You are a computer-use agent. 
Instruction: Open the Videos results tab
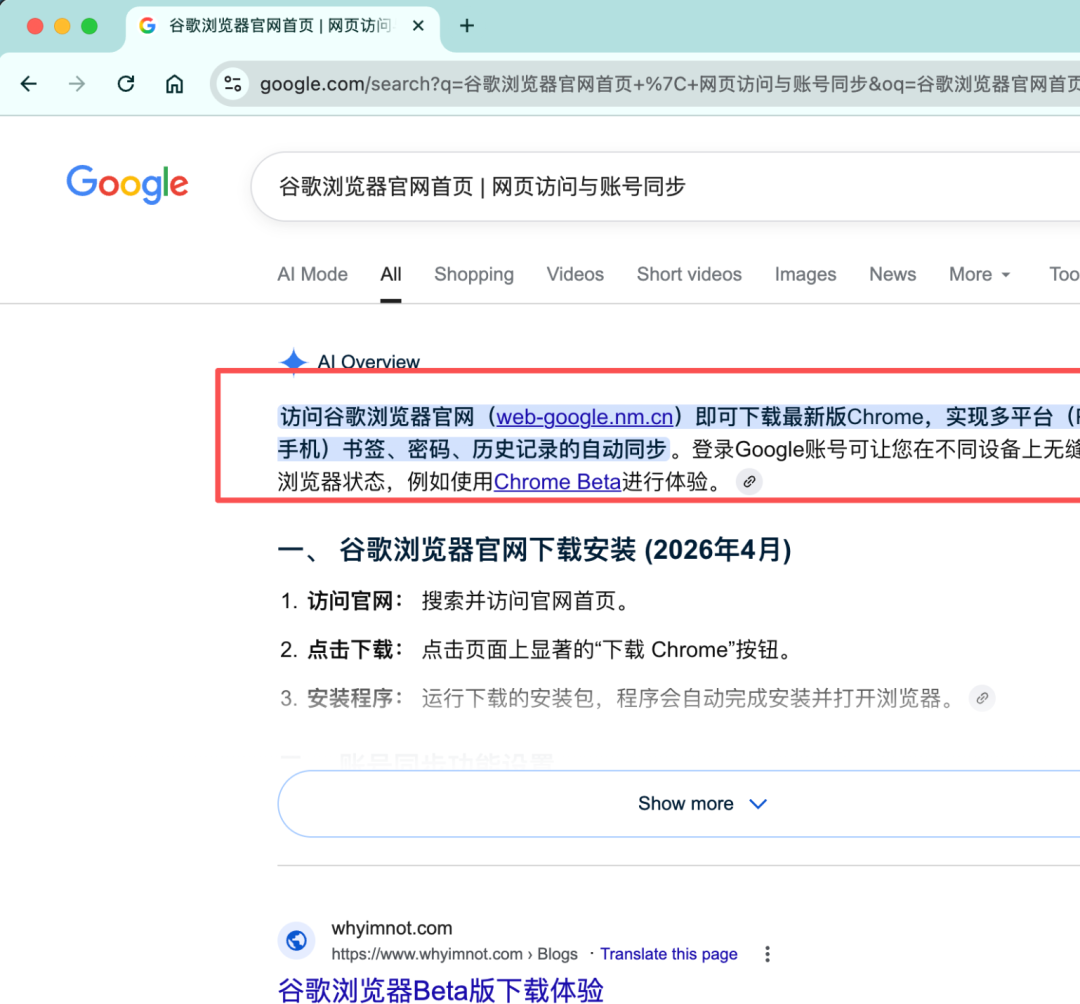point(575,274)
